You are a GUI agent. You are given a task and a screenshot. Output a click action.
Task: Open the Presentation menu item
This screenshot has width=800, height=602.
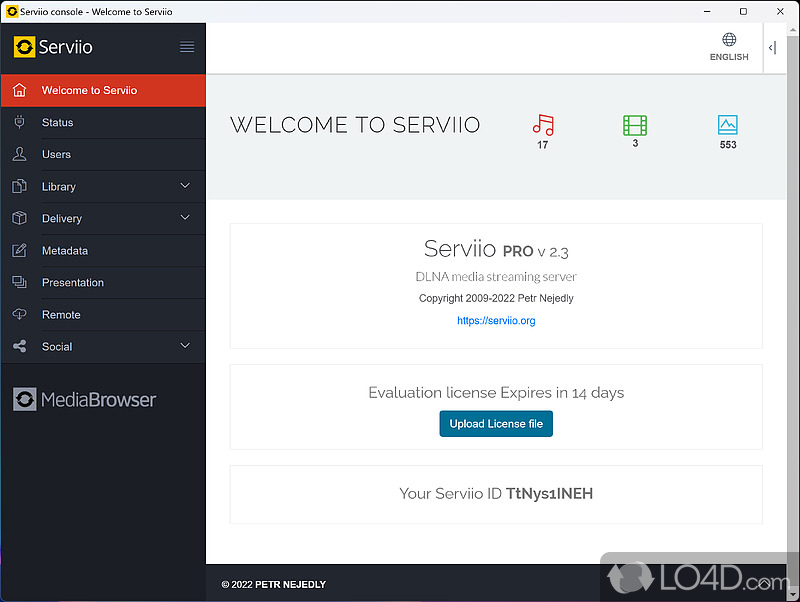point(103,283)
